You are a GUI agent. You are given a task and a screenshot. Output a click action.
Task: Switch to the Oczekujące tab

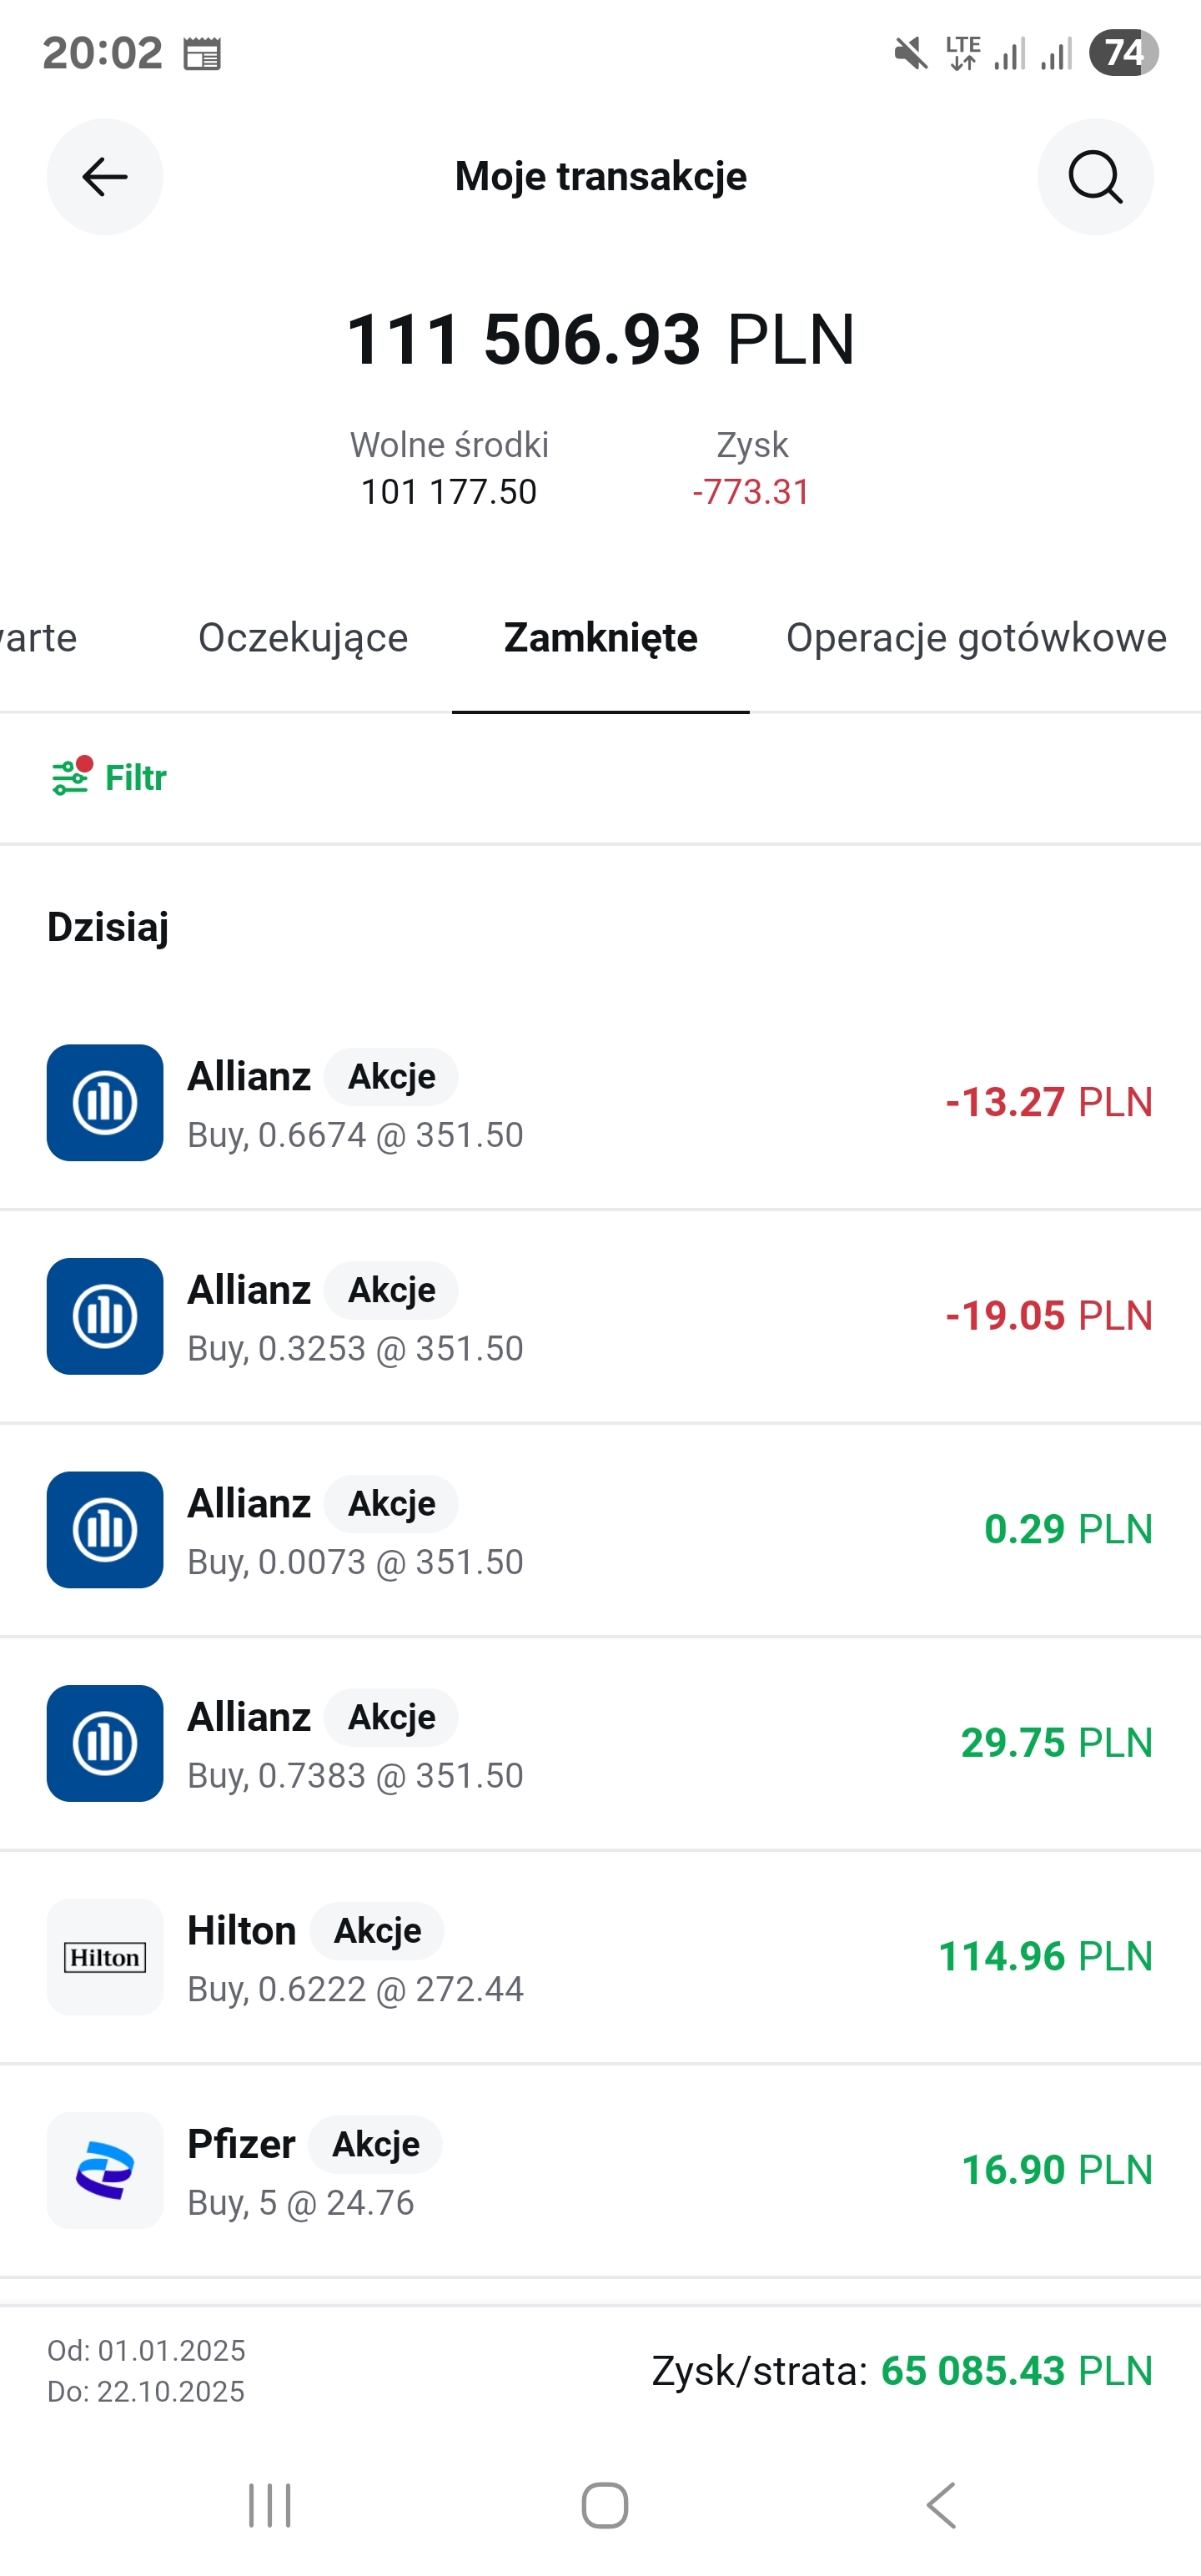(x=303, y=638)
